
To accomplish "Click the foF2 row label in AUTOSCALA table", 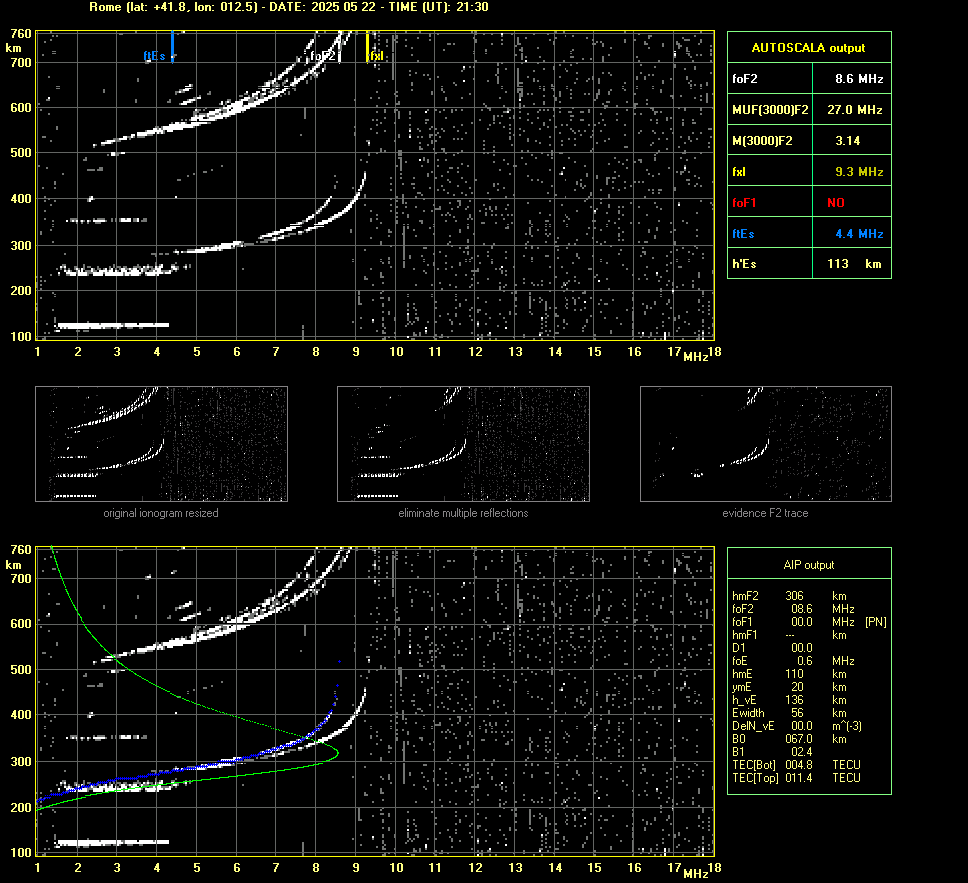I will coord(745,78).
